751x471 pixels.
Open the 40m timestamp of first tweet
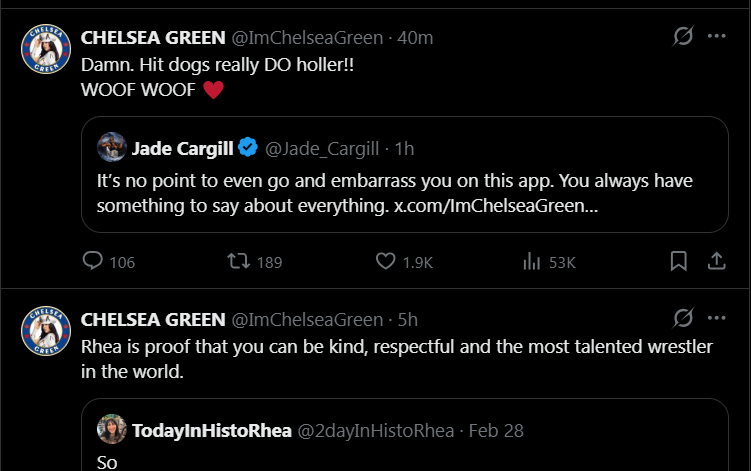tap(415, 38)
